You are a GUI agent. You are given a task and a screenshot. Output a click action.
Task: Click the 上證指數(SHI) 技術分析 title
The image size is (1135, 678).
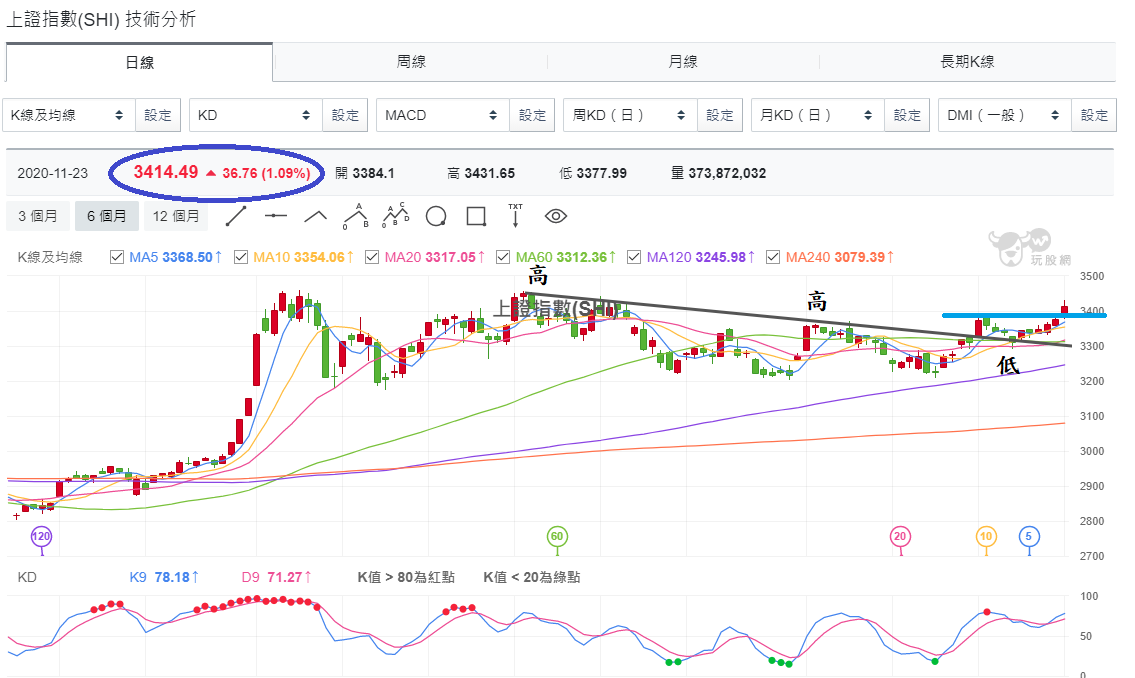tap(101, 20)
